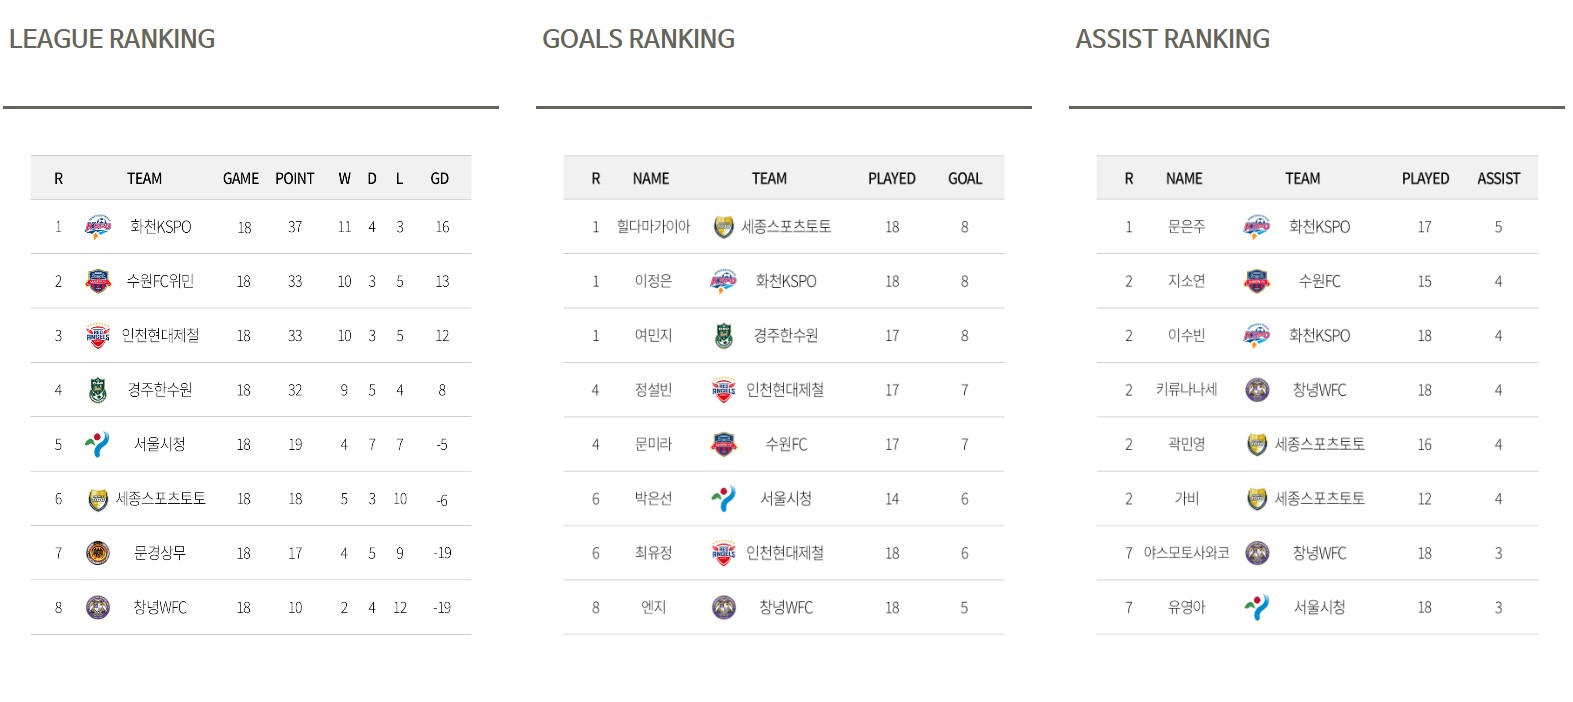Open the ASSIST RANKING section heading
The width and height of the screenshot is (1573, 702).
(x=1172, y=39)
